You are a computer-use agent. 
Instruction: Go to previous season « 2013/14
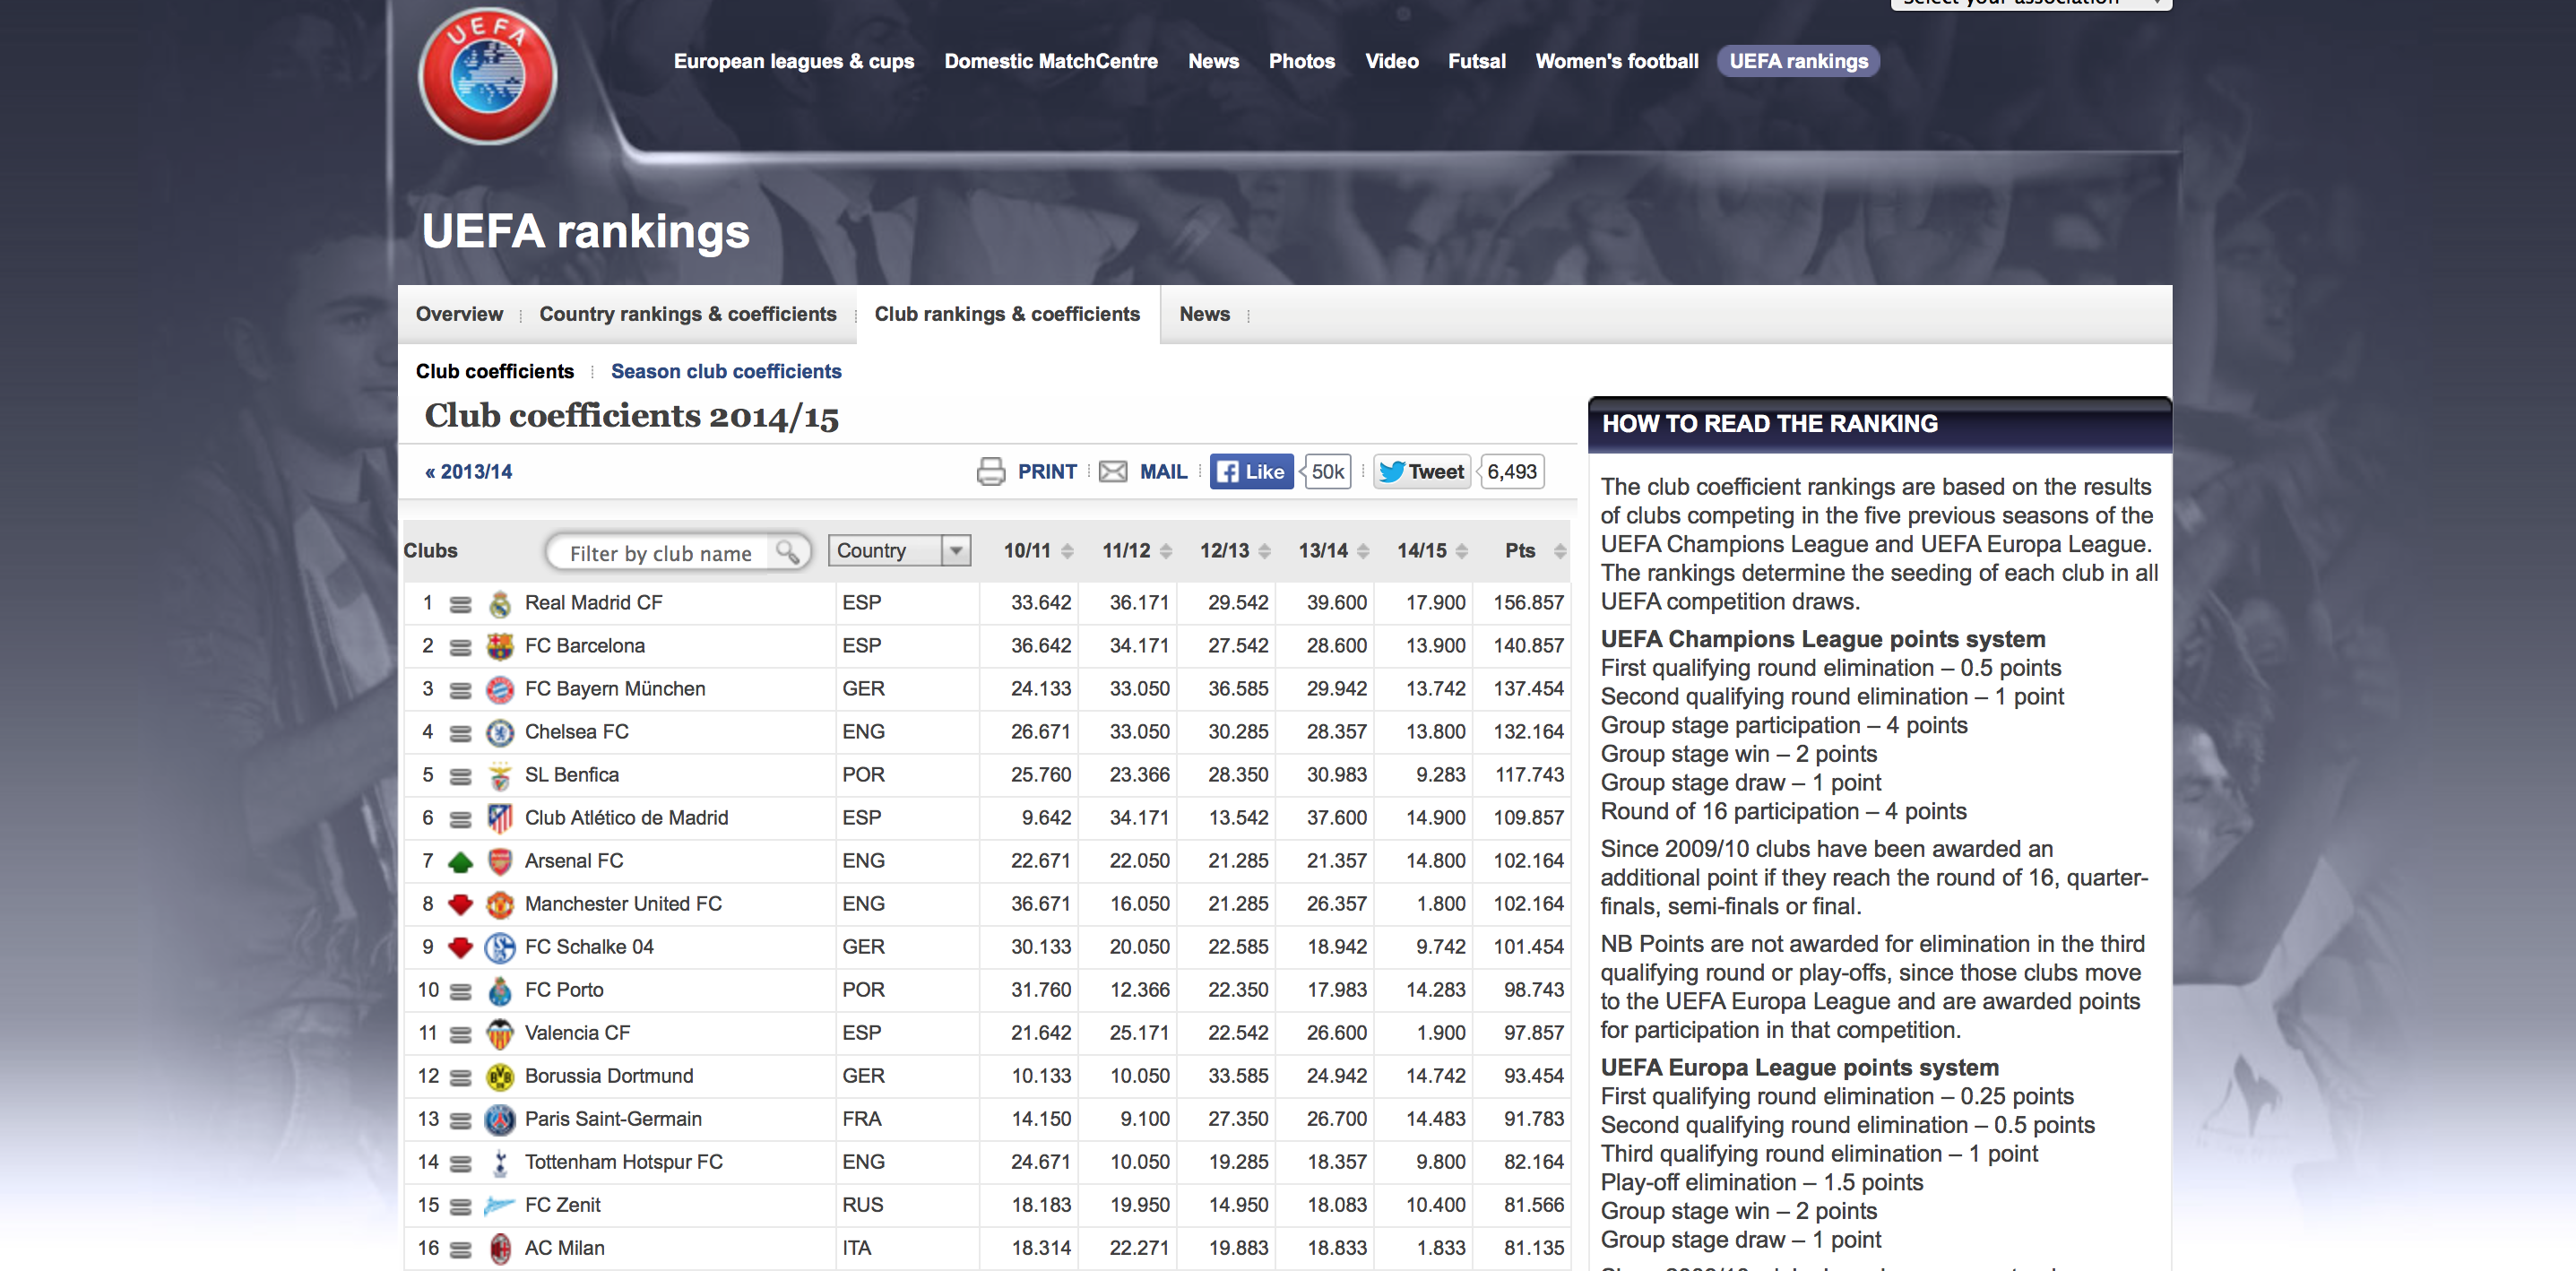tap(468, 472)
